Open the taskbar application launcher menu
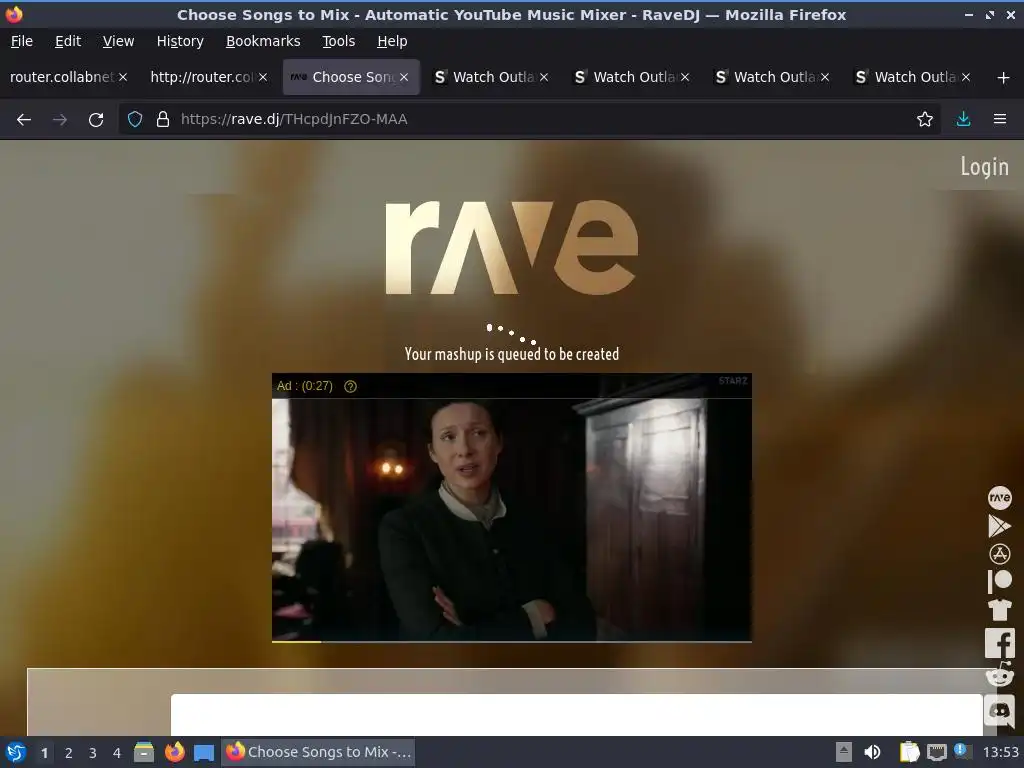The width and height of the screenshot is (1024, 768). 16,752
